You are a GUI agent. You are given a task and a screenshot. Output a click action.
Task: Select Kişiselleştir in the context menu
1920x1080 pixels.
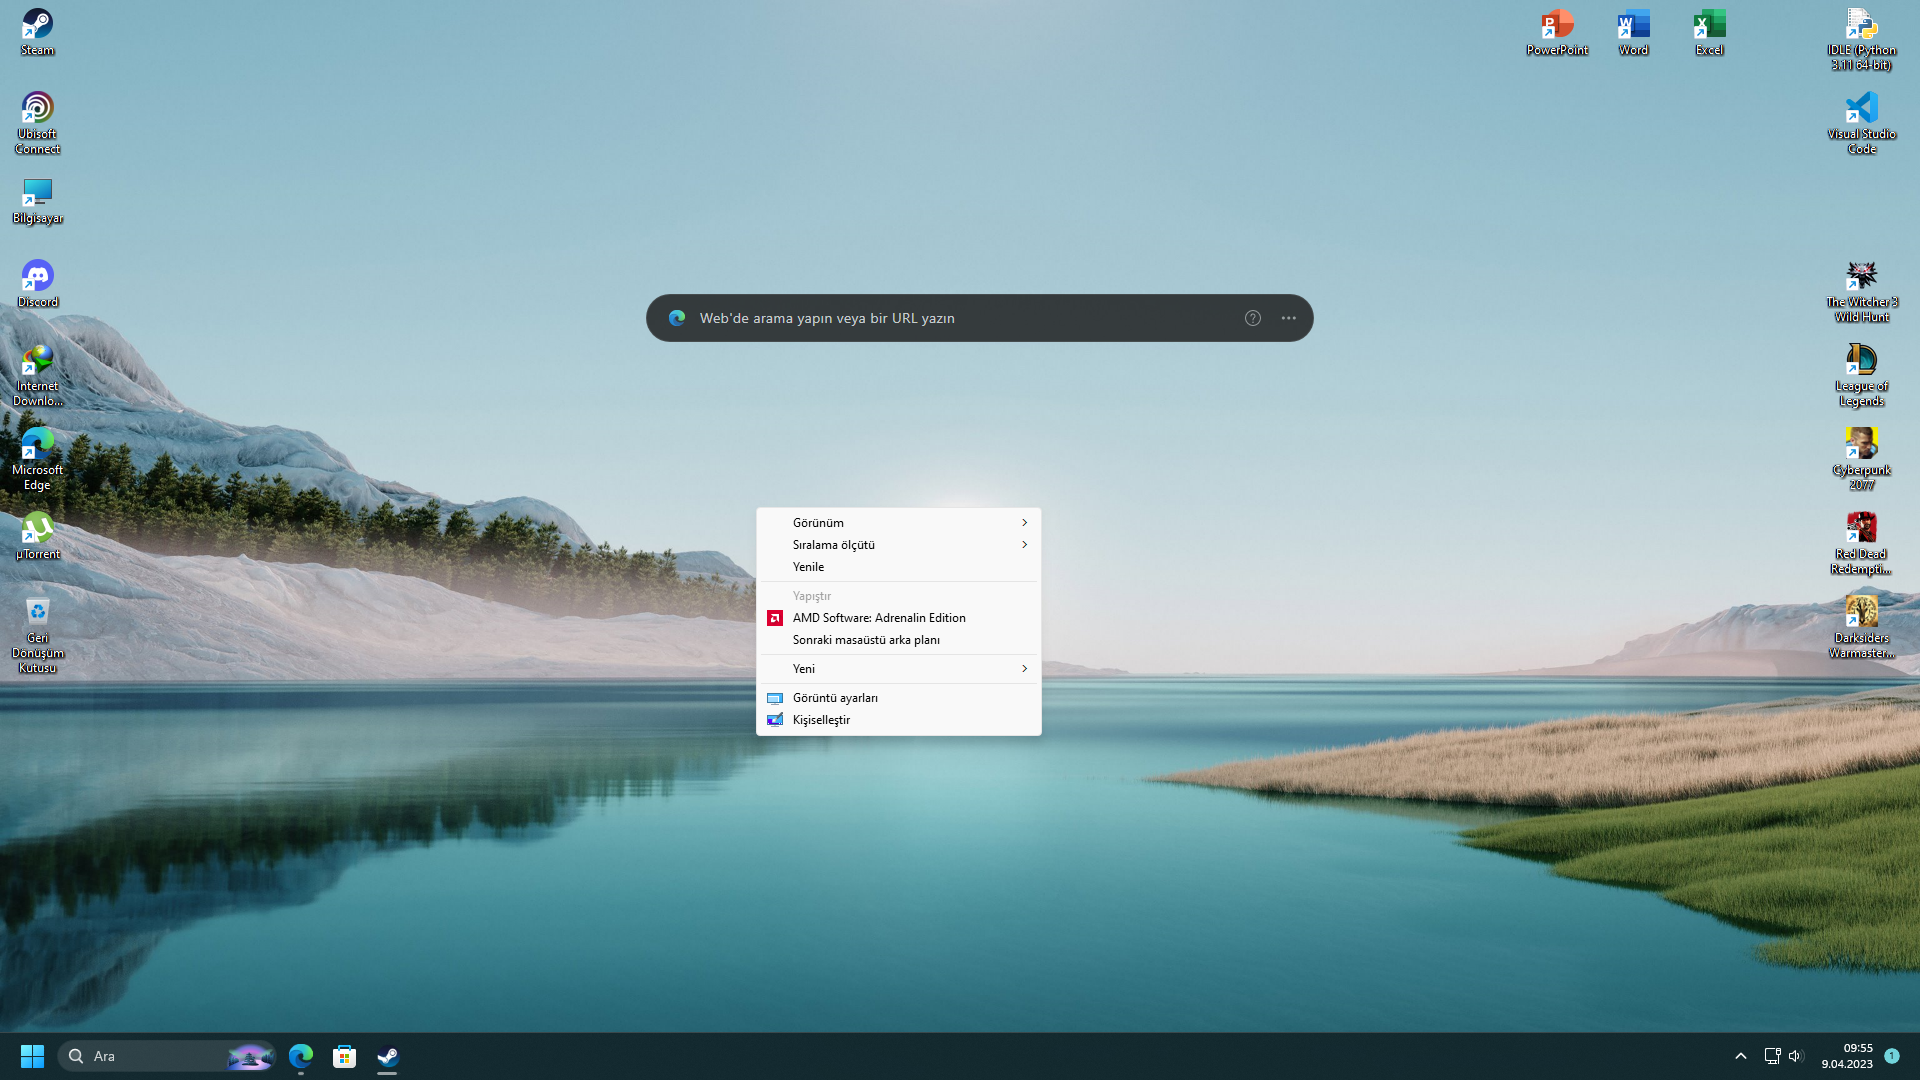[821, 720]
